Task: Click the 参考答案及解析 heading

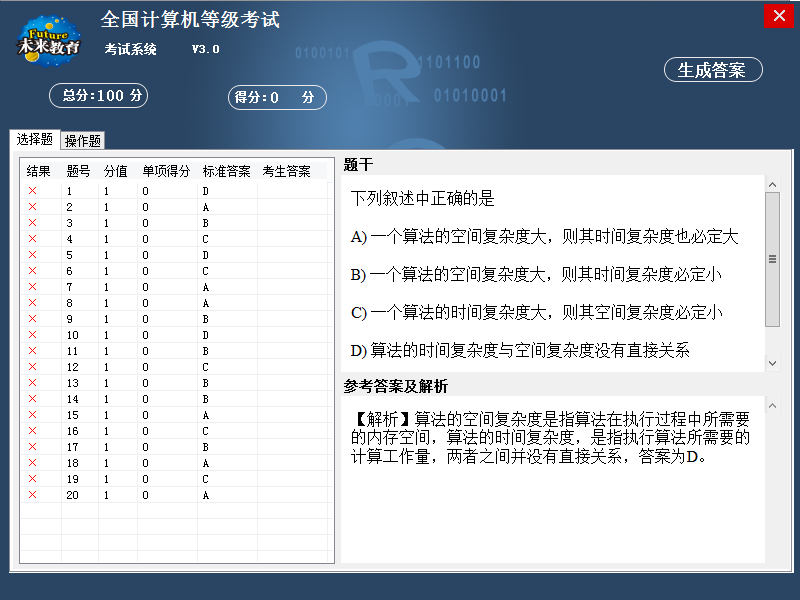Action: pos(395,386)
